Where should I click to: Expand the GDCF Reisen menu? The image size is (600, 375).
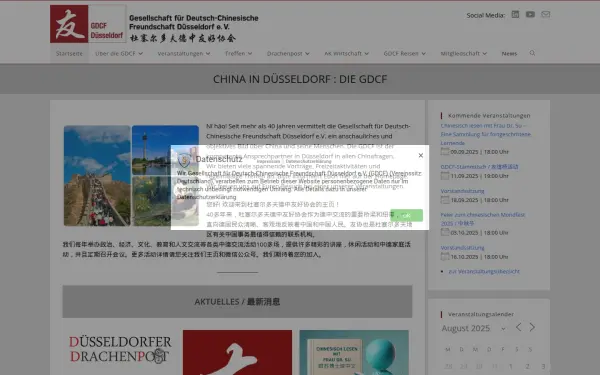tap(404, 54)
